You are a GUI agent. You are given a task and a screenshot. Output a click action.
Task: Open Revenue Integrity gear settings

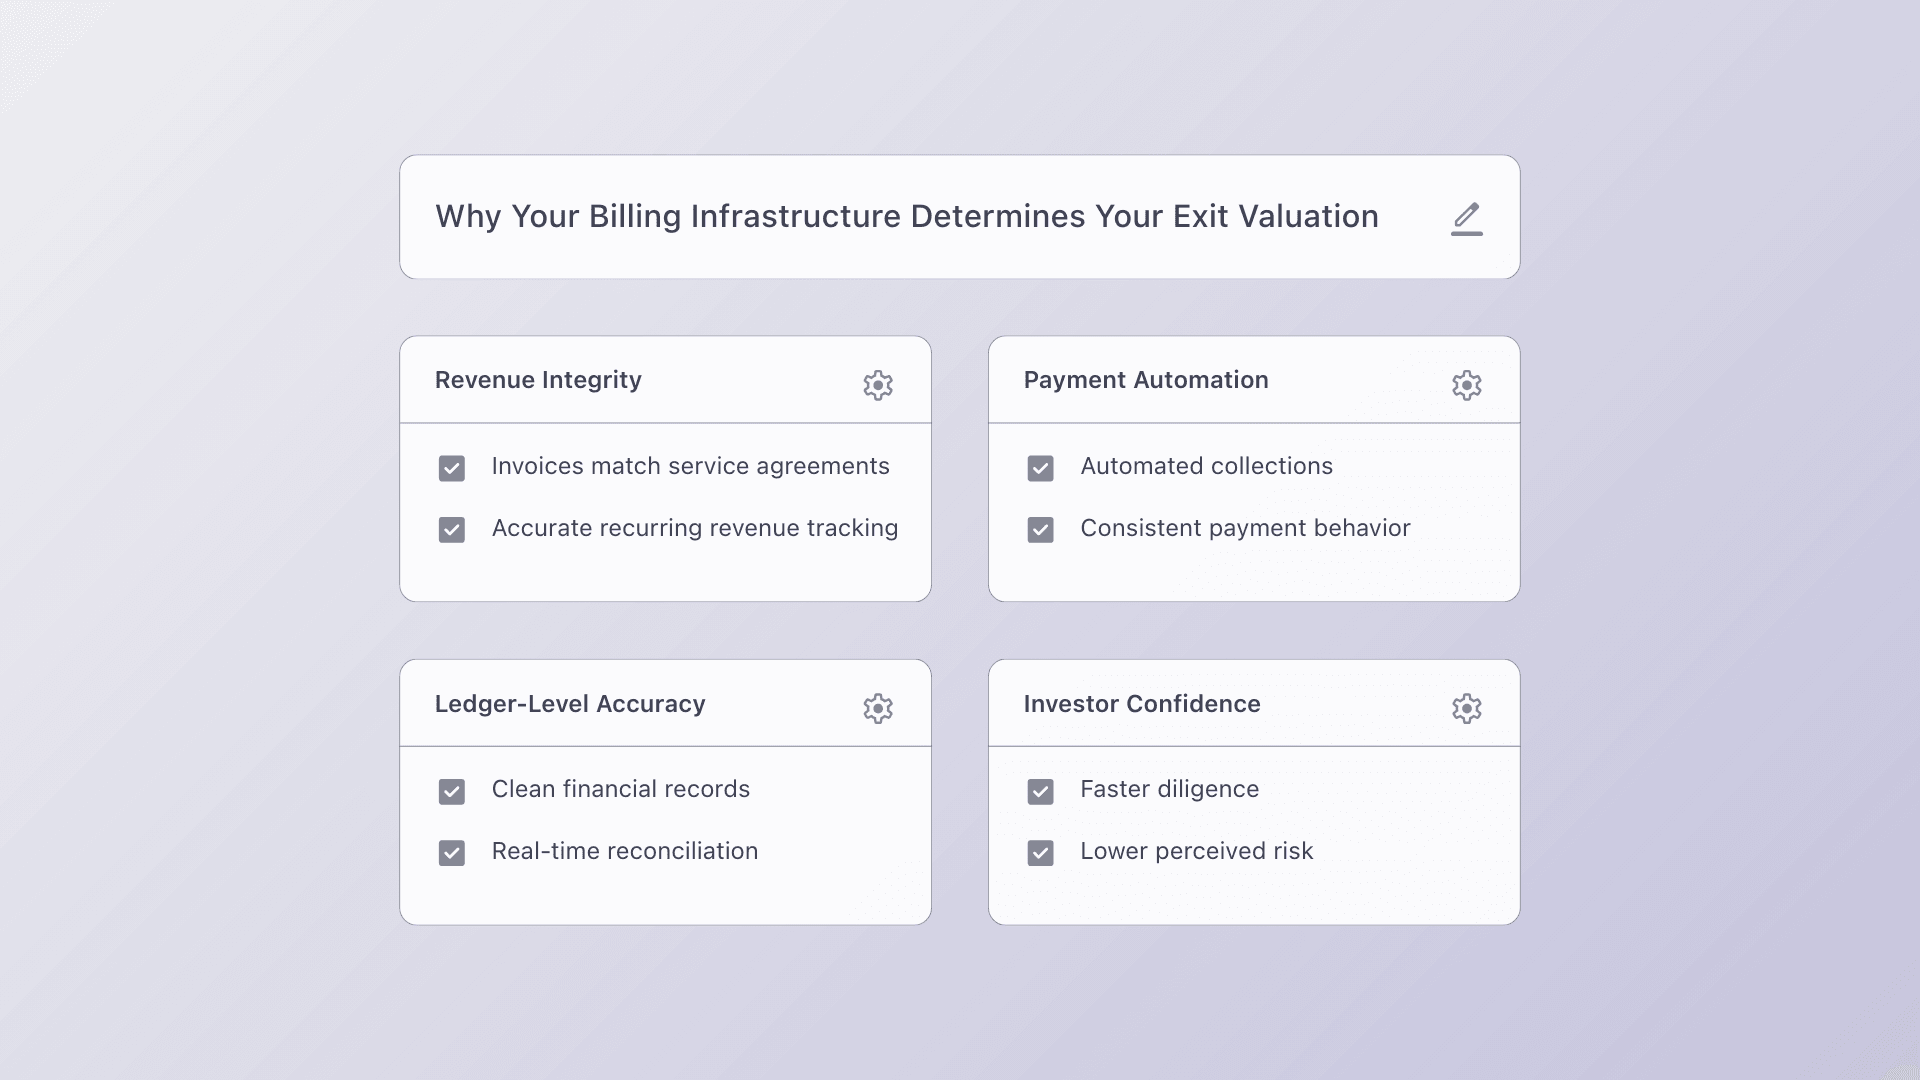coord(877,385)
